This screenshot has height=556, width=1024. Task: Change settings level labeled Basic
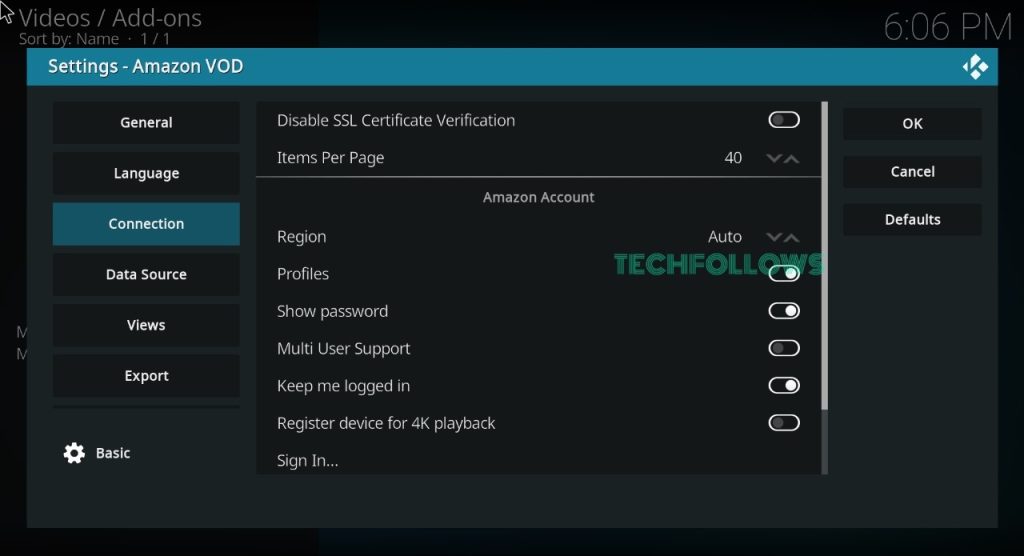[x=113, y=453]
